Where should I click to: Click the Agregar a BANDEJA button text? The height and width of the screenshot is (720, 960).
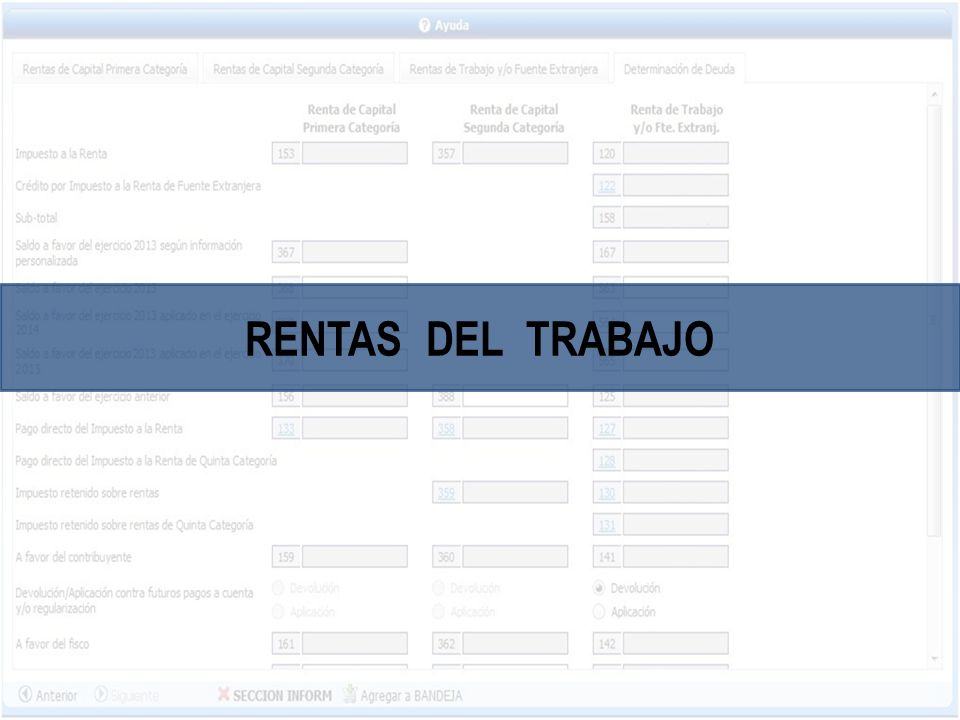tap(411, 696)
